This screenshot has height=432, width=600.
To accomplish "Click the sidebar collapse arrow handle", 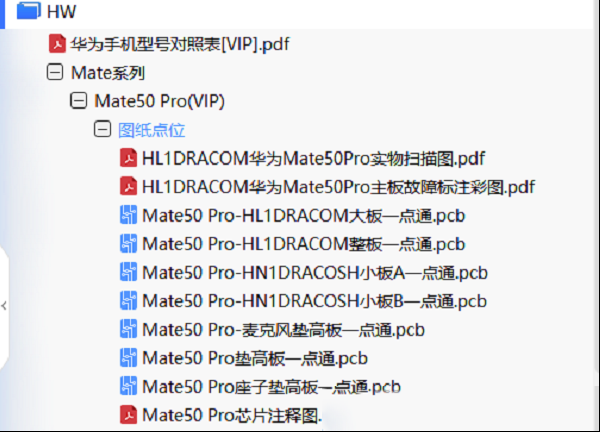I will (x=4, y=306).
